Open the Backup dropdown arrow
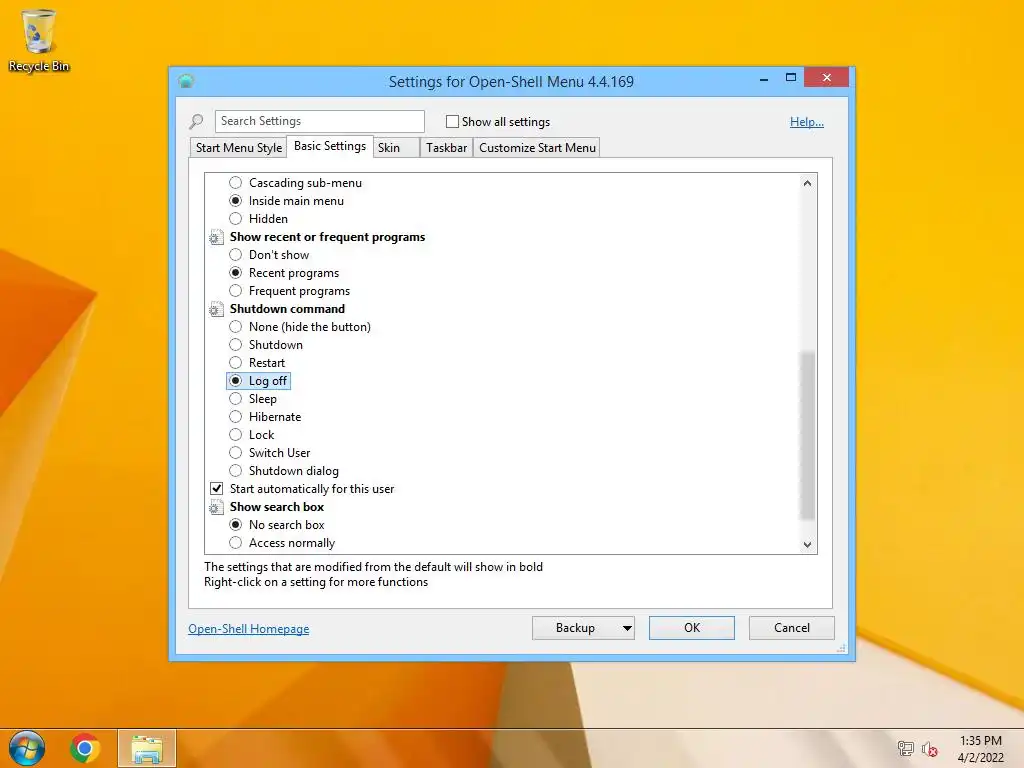The height and width of the screenshot is (768, 1024). click(627, 628)
